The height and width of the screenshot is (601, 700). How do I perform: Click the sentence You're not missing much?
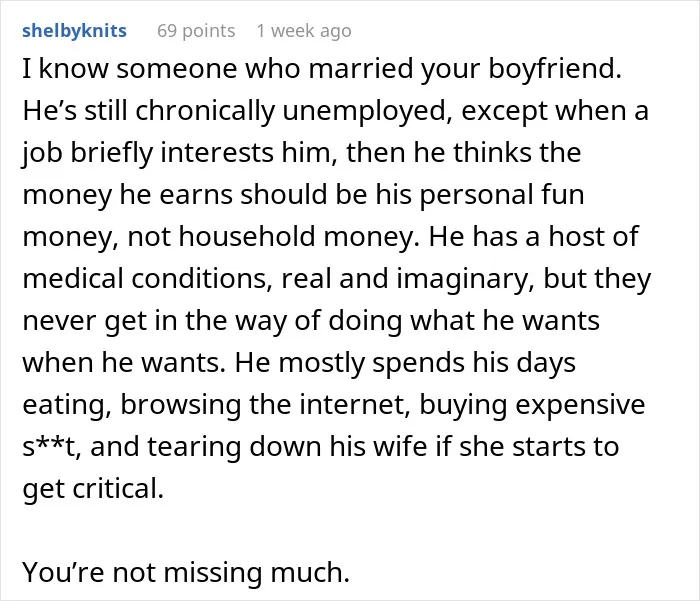coord(186,573)
